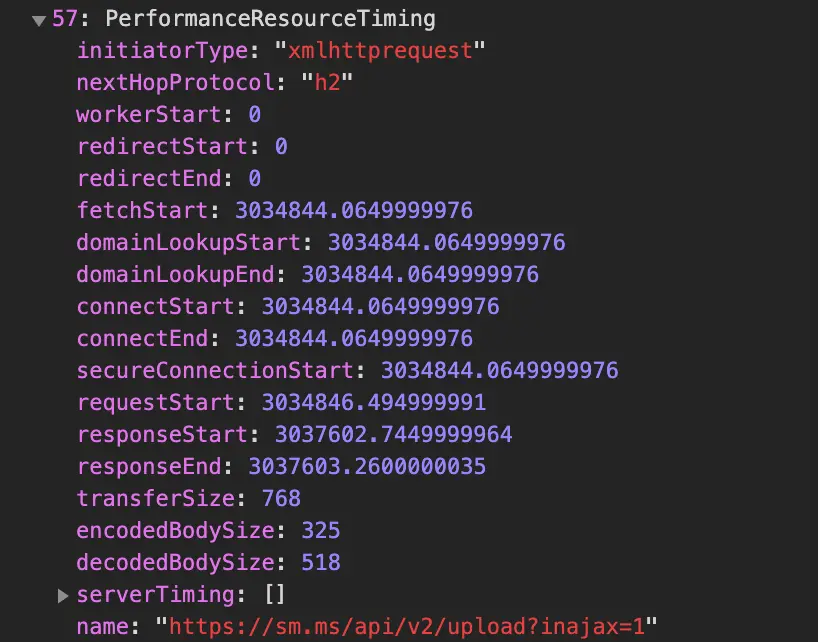This screenshot has width=818, height=642.
Task: Click the connectStart property name
Action: coord(155,306)
